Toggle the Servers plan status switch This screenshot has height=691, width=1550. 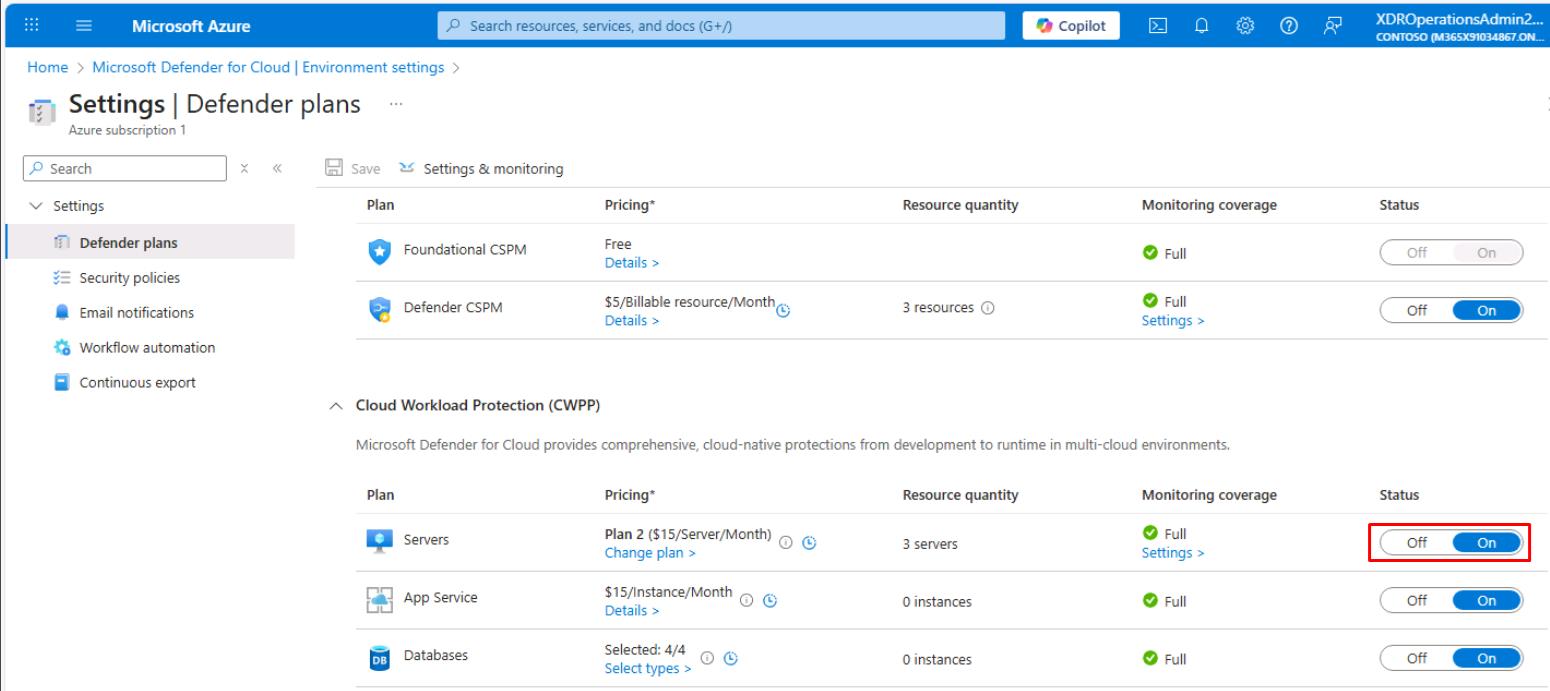[1450, 542]
